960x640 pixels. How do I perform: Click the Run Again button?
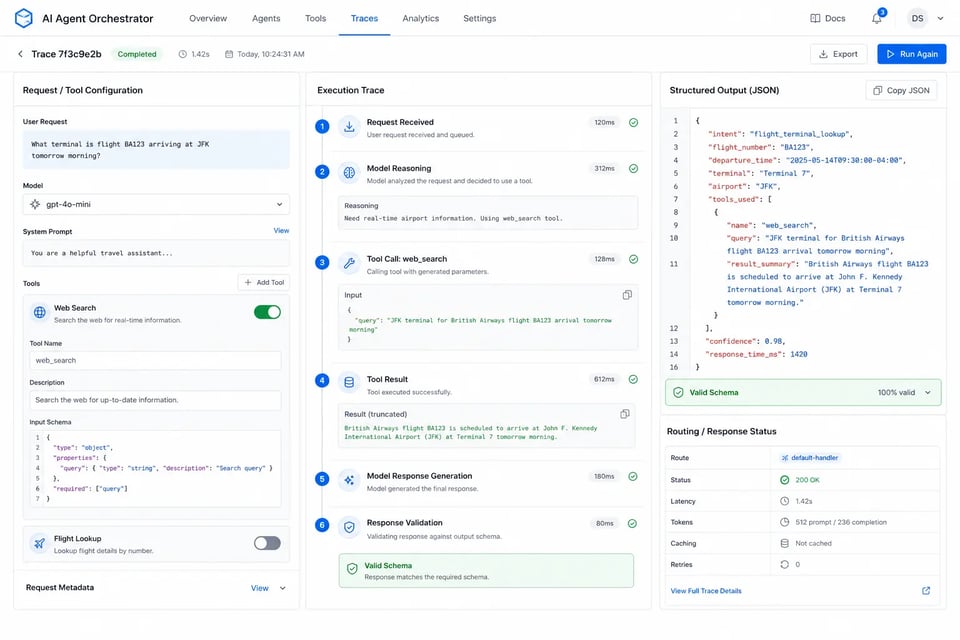pos(912,54)
